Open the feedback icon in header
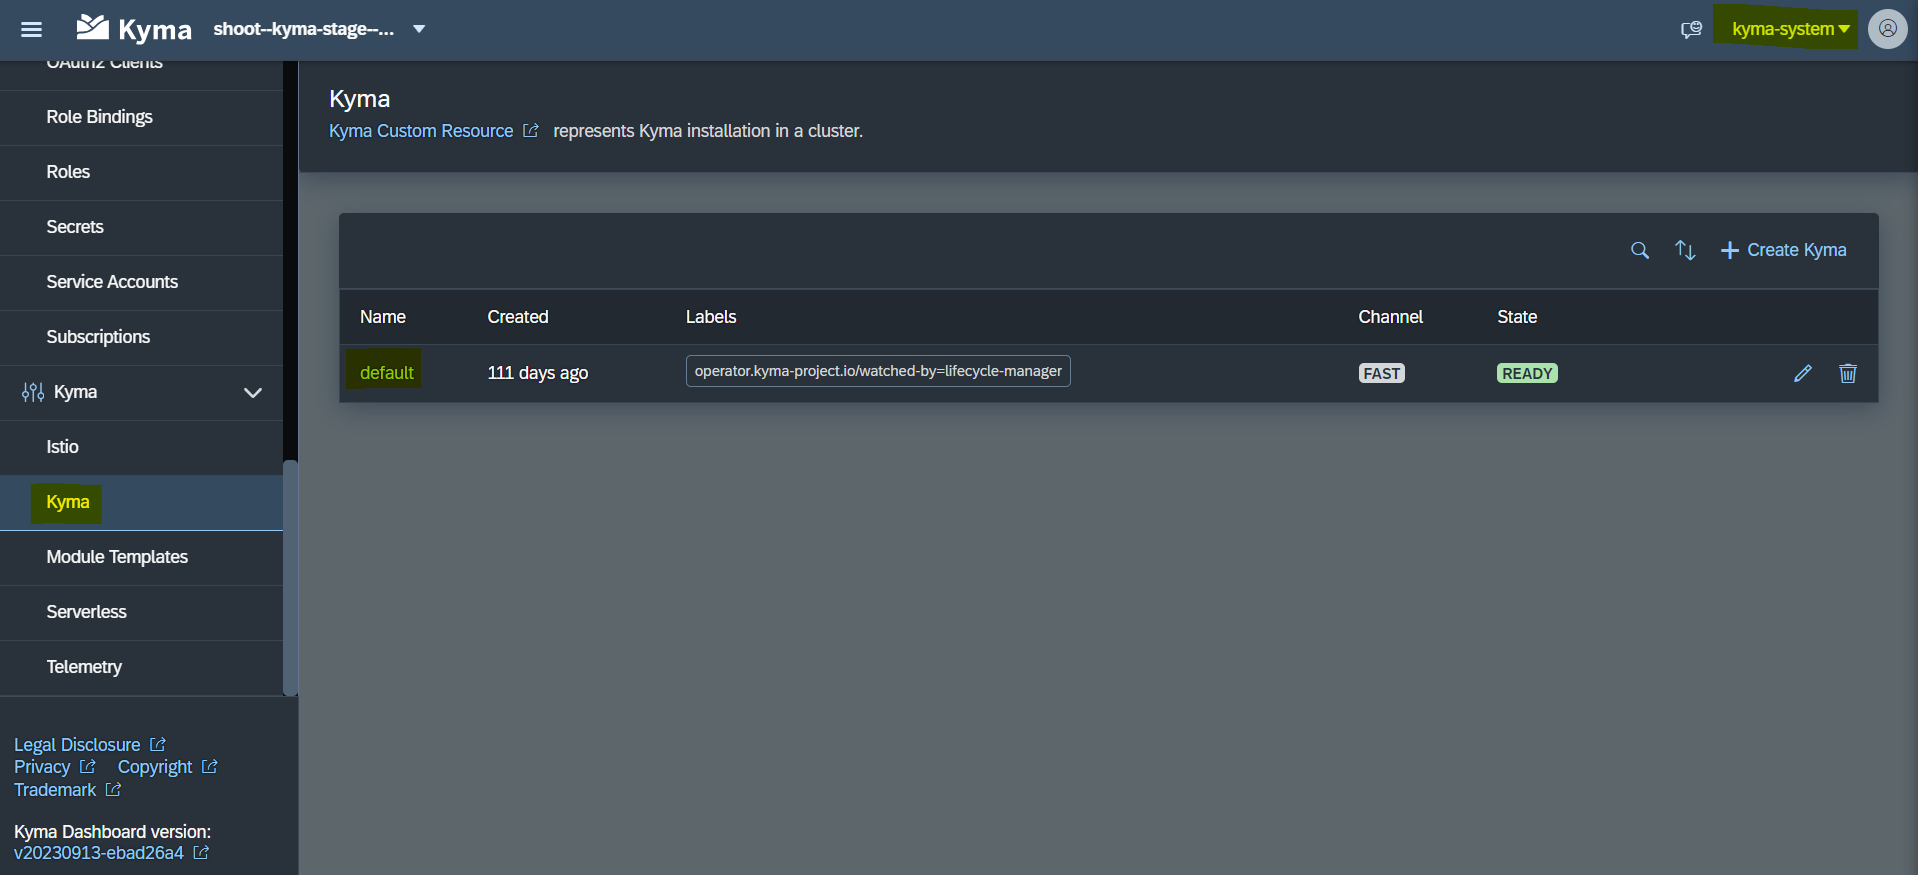 1691,29
